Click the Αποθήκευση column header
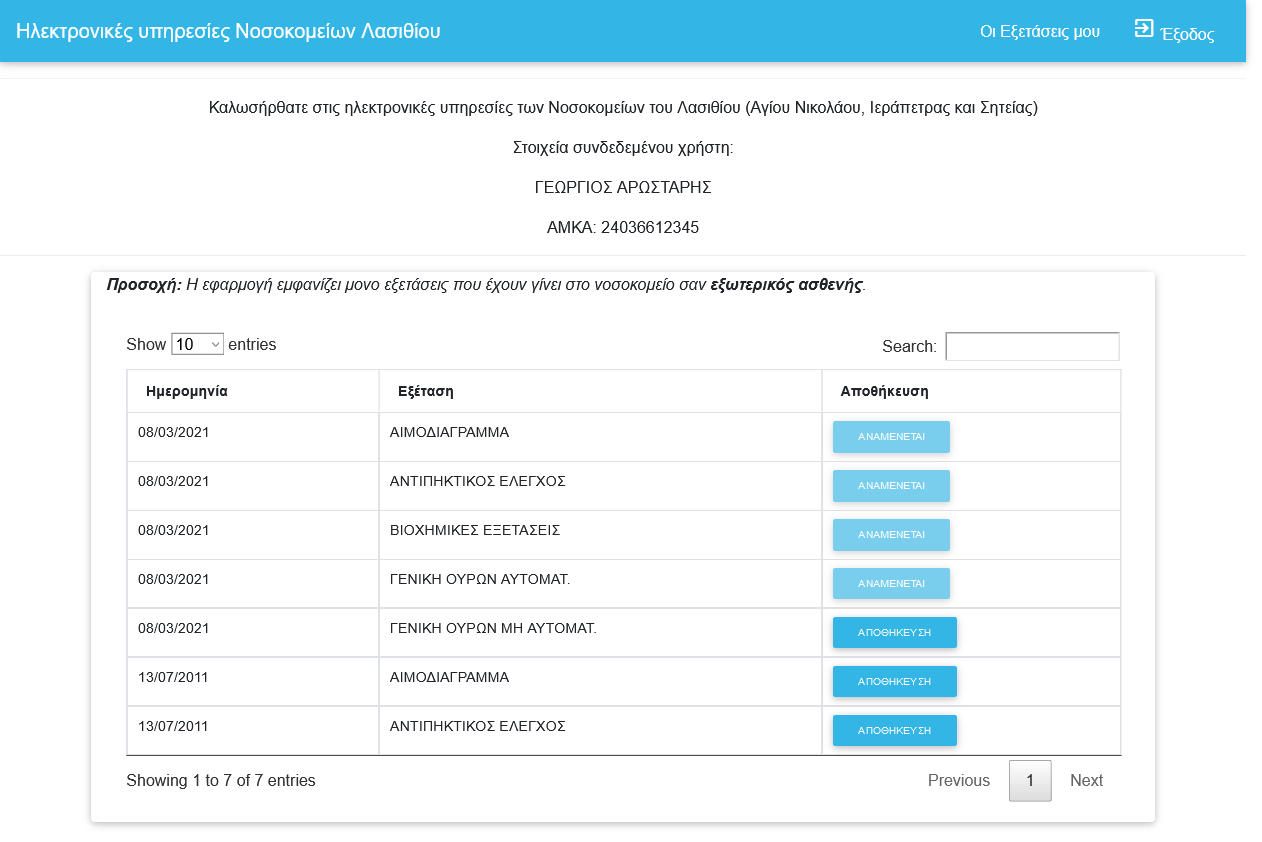Viewport: 1262px width, 842px height. pyautogui.click(x=884, y=391)
